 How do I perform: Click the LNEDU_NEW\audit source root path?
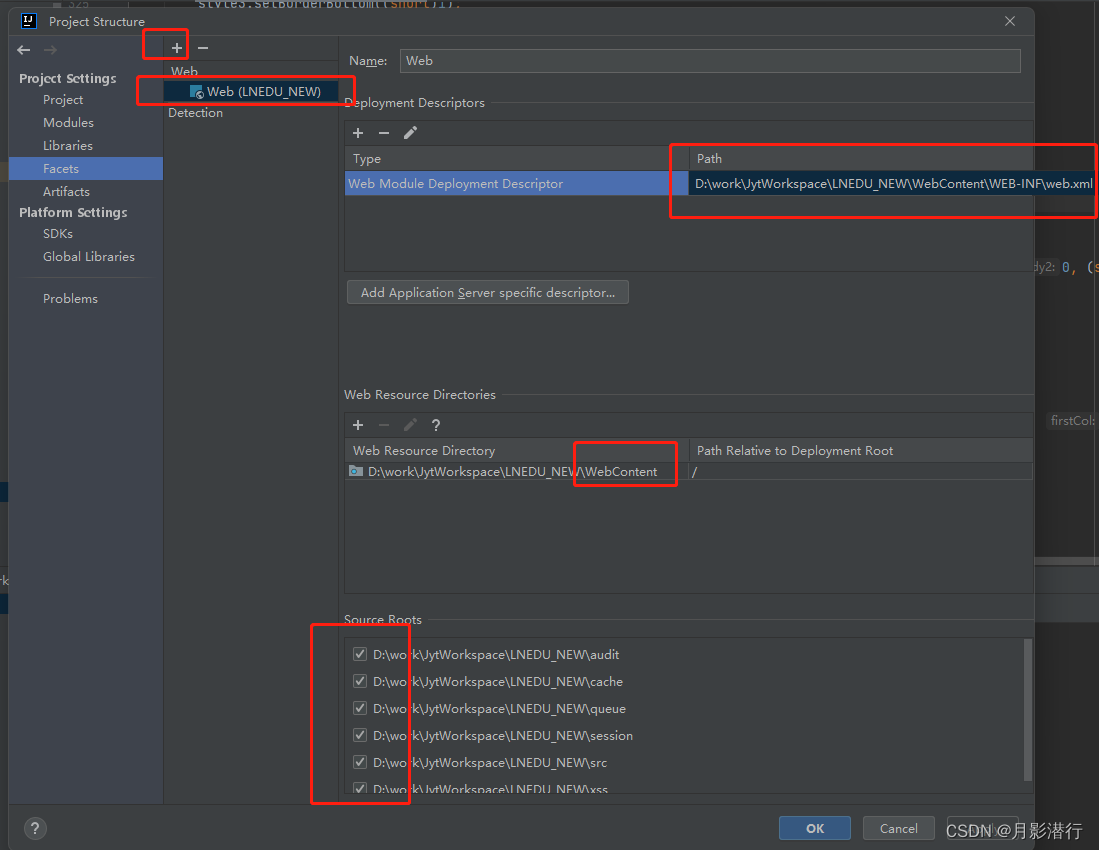click(x=496, y=654)
